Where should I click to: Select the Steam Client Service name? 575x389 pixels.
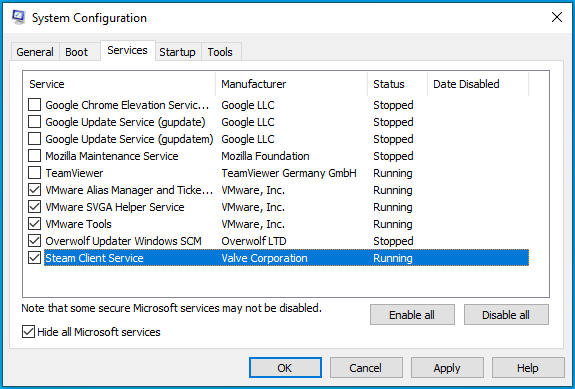[94, 258]
